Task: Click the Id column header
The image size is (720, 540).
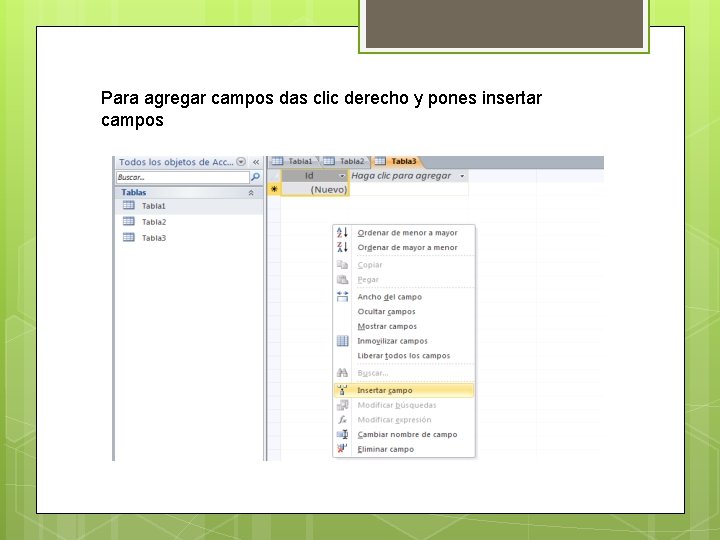Action: (315, 176)
